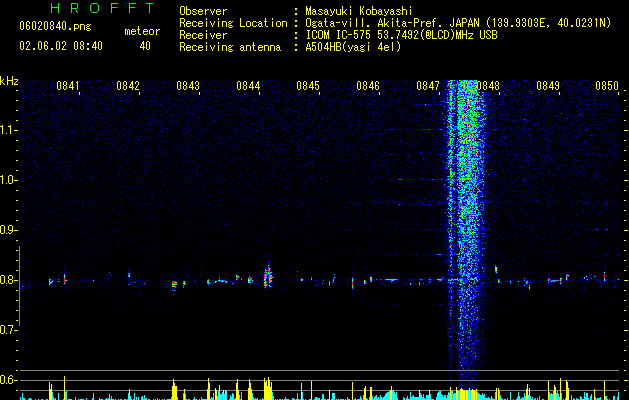Click the 1.1 frequency axis label
Screen dimensions: 629x400
[8, 130]
